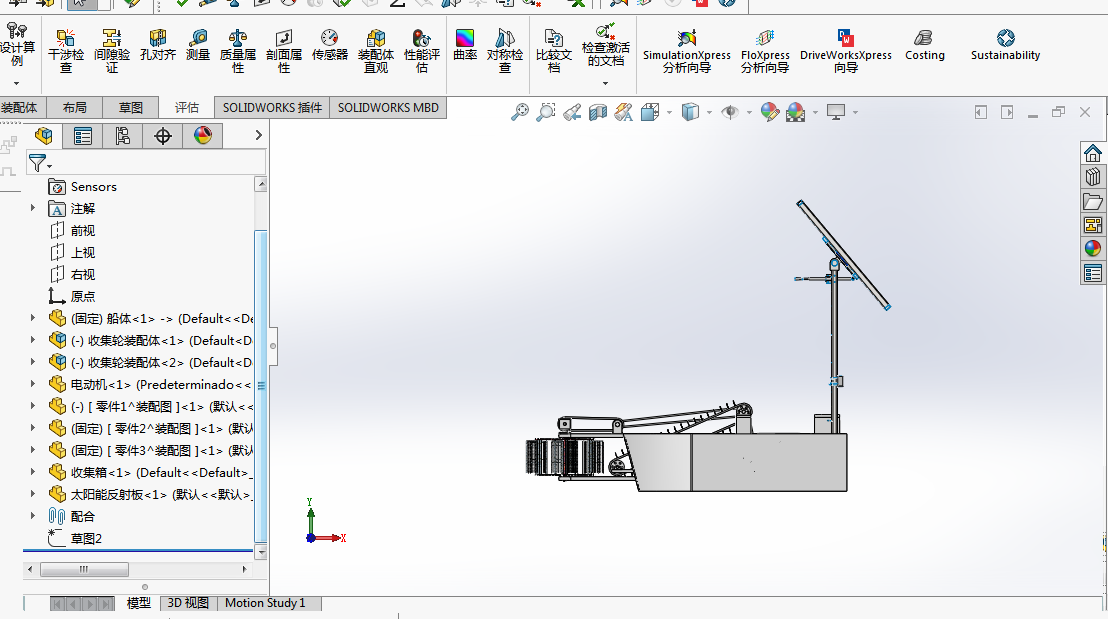Screen dimensions: 1108x619
Task: Switch to the 3D 视图 bottom tab
Action: (x=188, y=603)
